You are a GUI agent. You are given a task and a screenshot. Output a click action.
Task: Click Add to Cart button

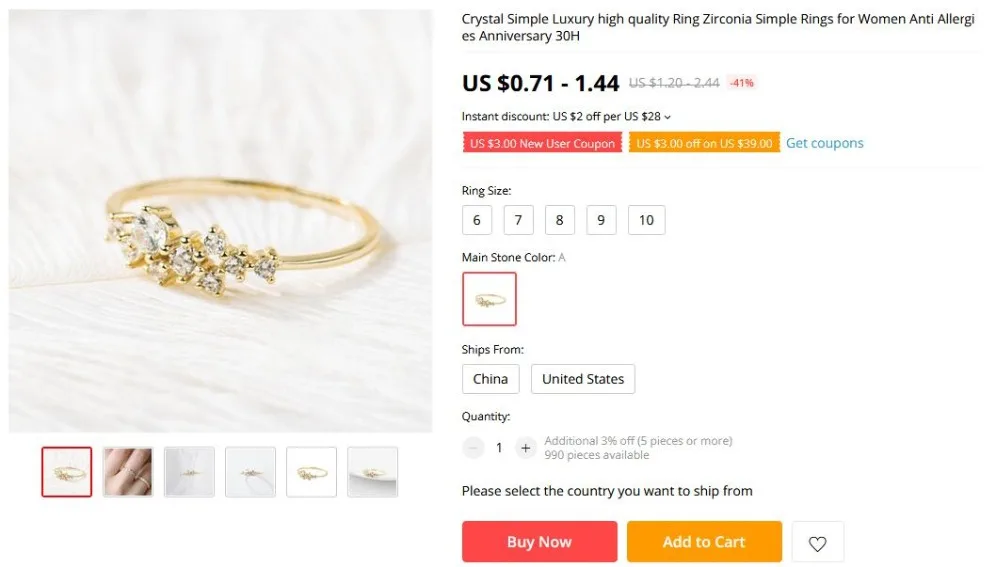704,541
